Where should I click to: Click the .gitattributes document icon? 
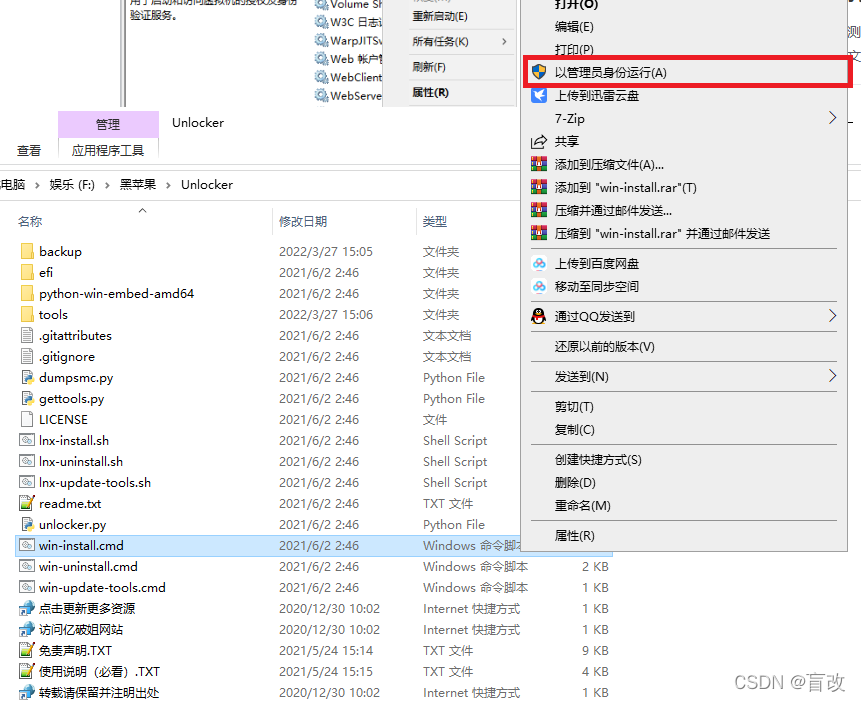click(x=26, y=336)
